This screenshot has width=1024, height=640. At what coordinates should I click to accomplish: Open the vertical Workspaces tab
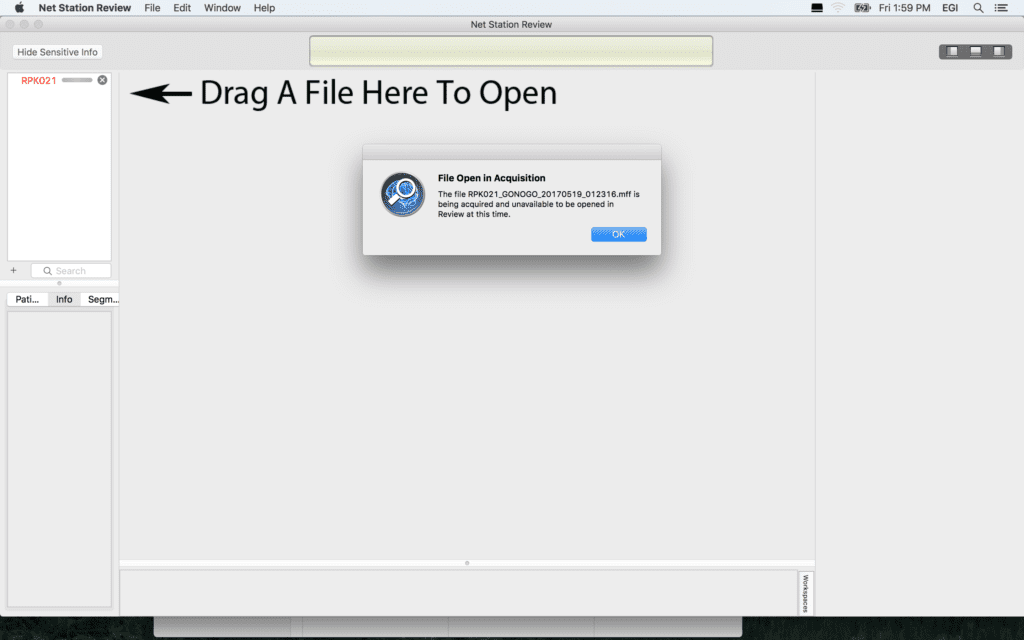[x=805, y=592]
